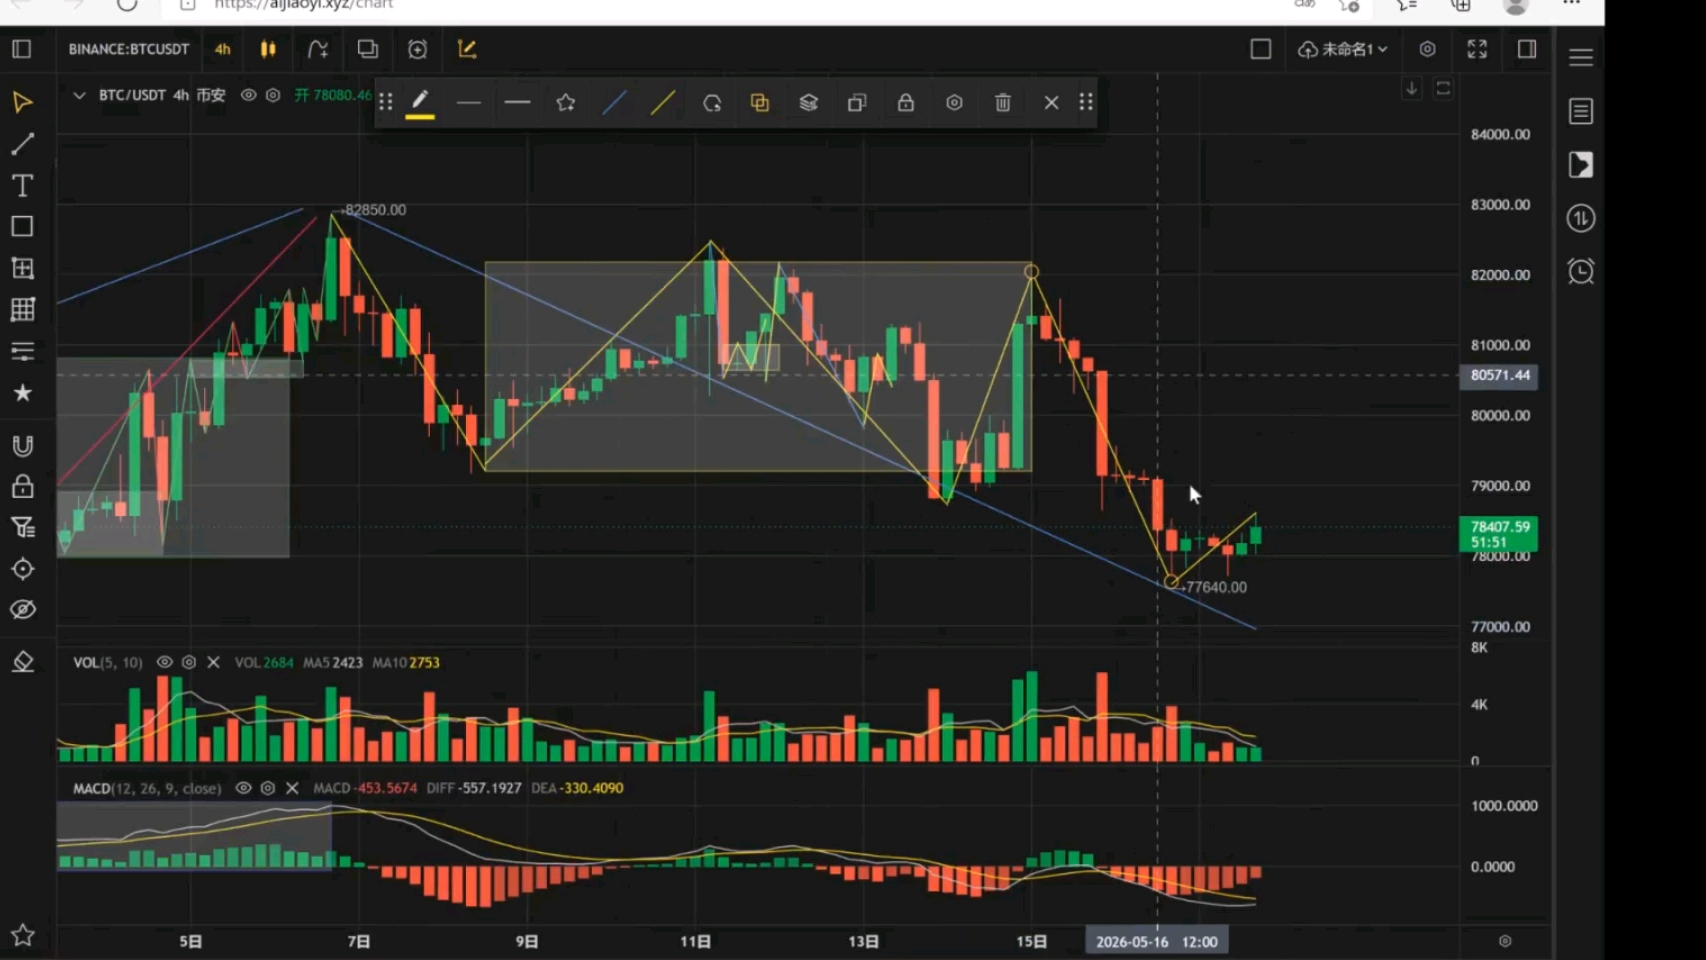Open MACD indicator settings
Image resolution: width=1706 pixels, height=960 pixels.
tap(268, 788)
